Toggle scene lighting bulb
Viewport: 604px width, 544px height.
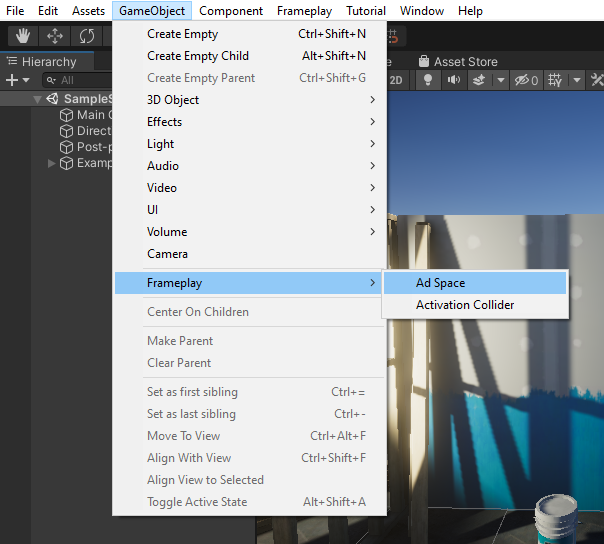[428, 80]
